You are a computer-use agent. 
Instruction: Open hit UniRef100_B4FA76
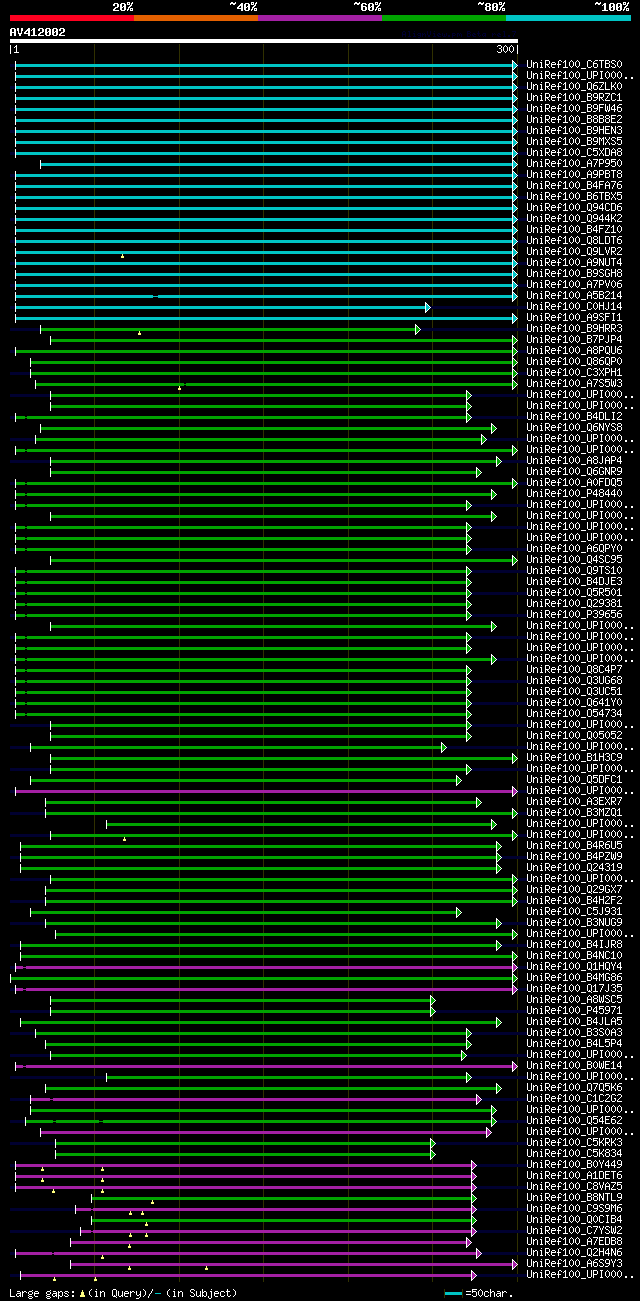(x=574, y=186)
